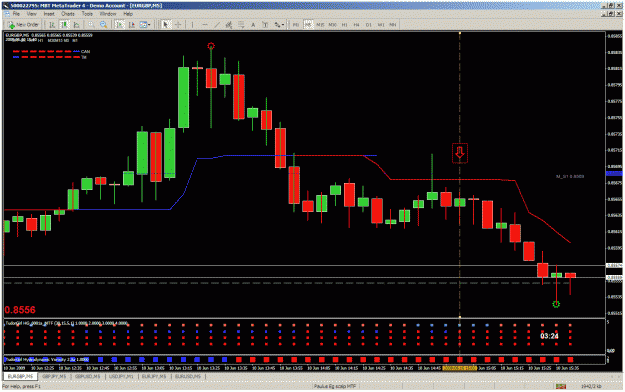
Task: Select the horizontal line drawing tool
Action: (205, 25)
